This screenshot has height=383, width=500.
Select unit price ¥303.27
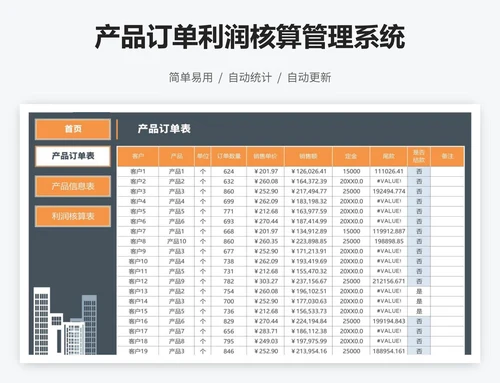pyautogui.click(x=266, y=281)
